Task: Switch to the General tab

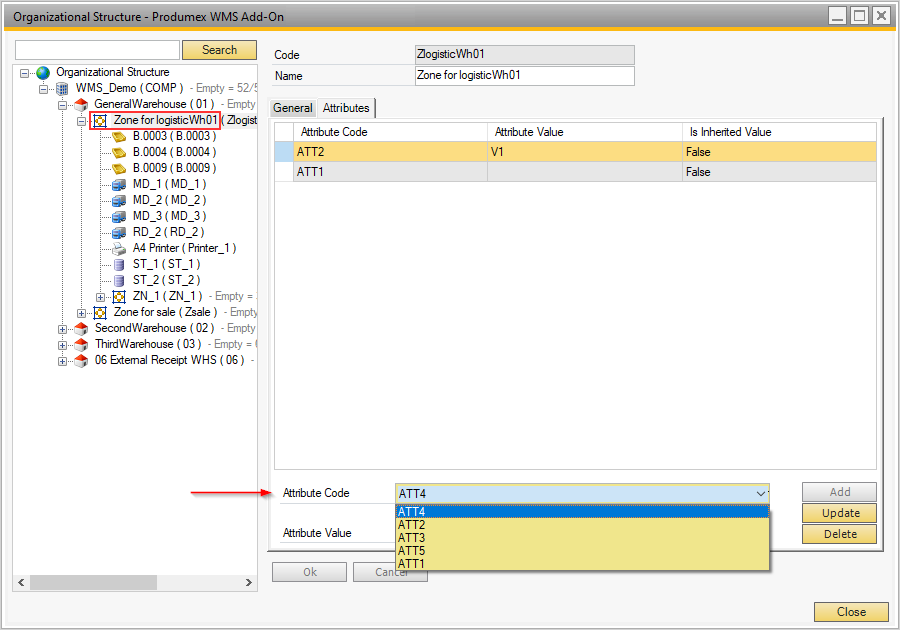Action: (293, 108)
